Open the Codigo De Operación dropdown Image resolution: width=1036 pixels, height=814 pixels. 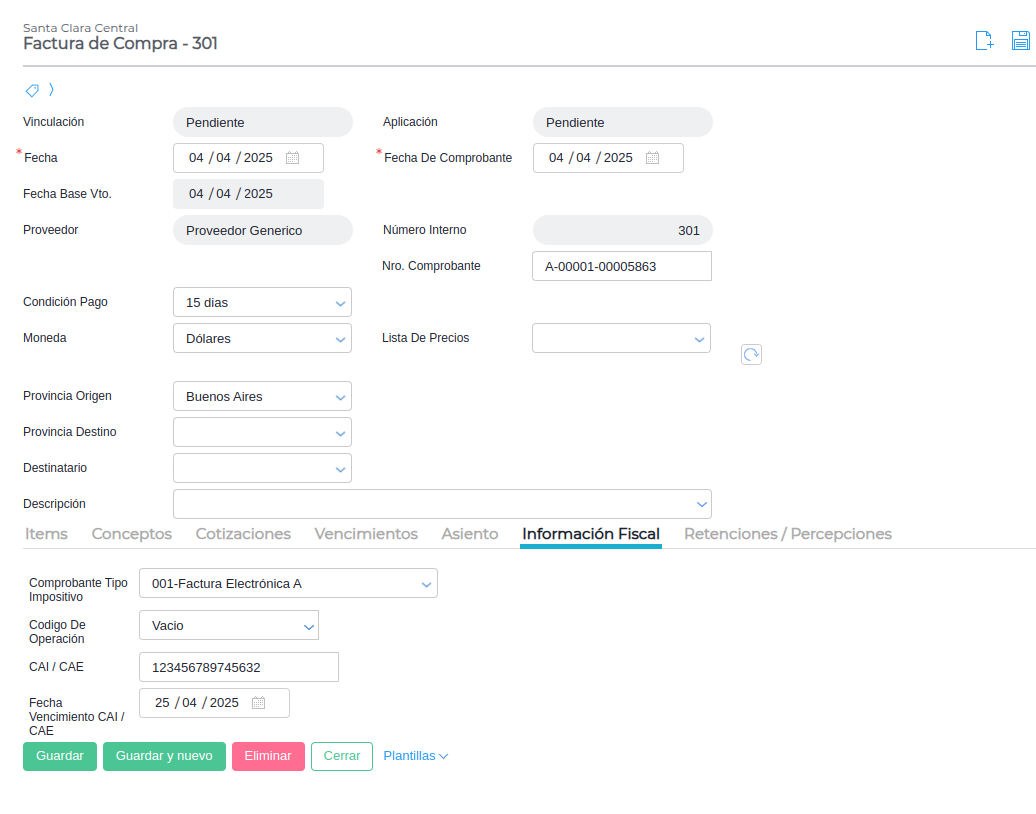pos(228,626)
